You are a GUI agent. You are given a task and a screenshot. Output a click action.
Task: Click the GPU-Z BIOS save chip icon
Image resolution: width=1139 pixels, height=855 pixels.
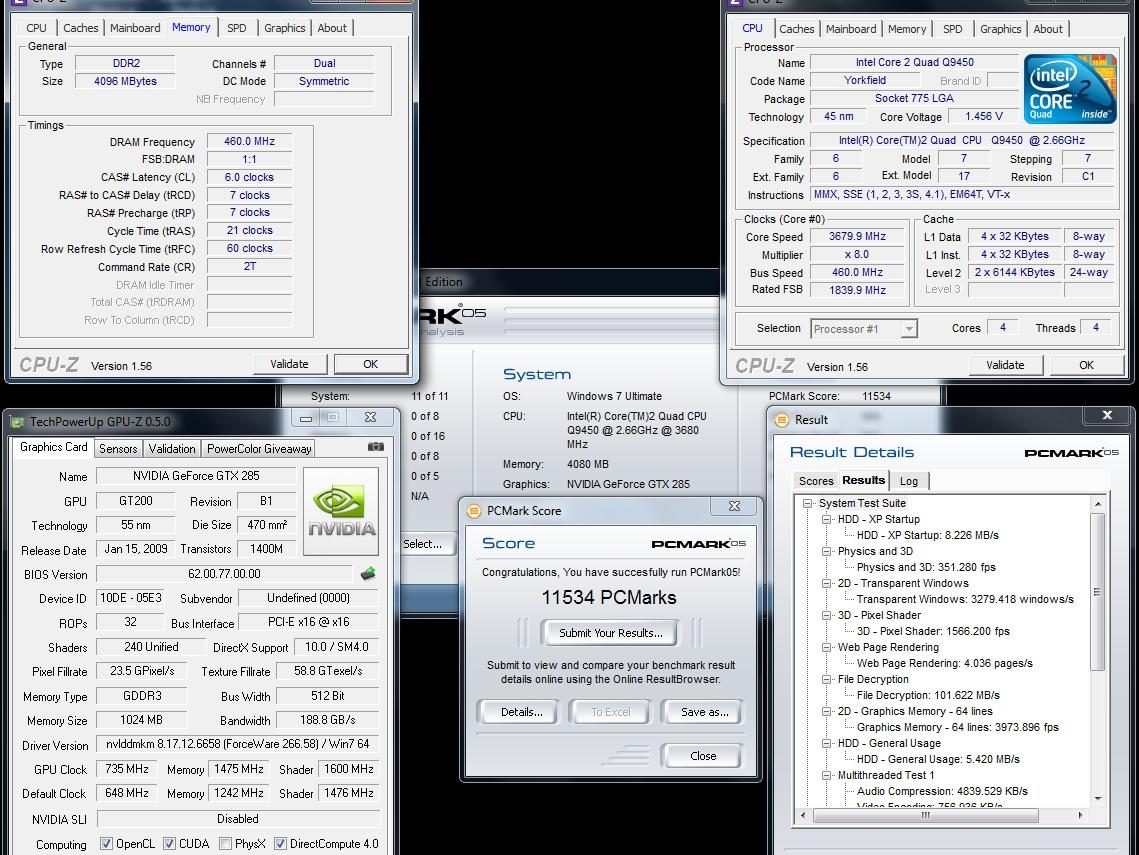pyautogui.click(x=368, y=574)
